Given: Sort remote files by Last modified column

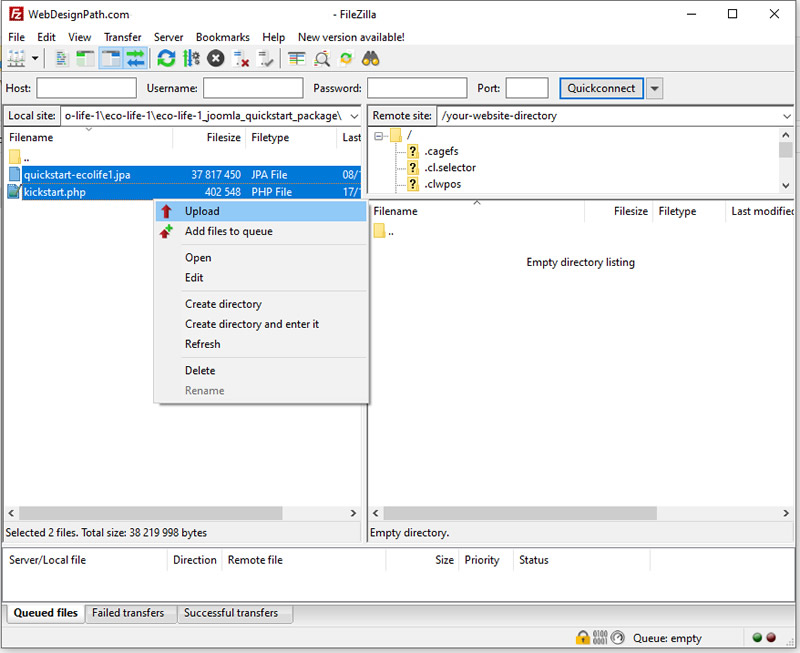Looking at the screenshot, I should 760,211.
